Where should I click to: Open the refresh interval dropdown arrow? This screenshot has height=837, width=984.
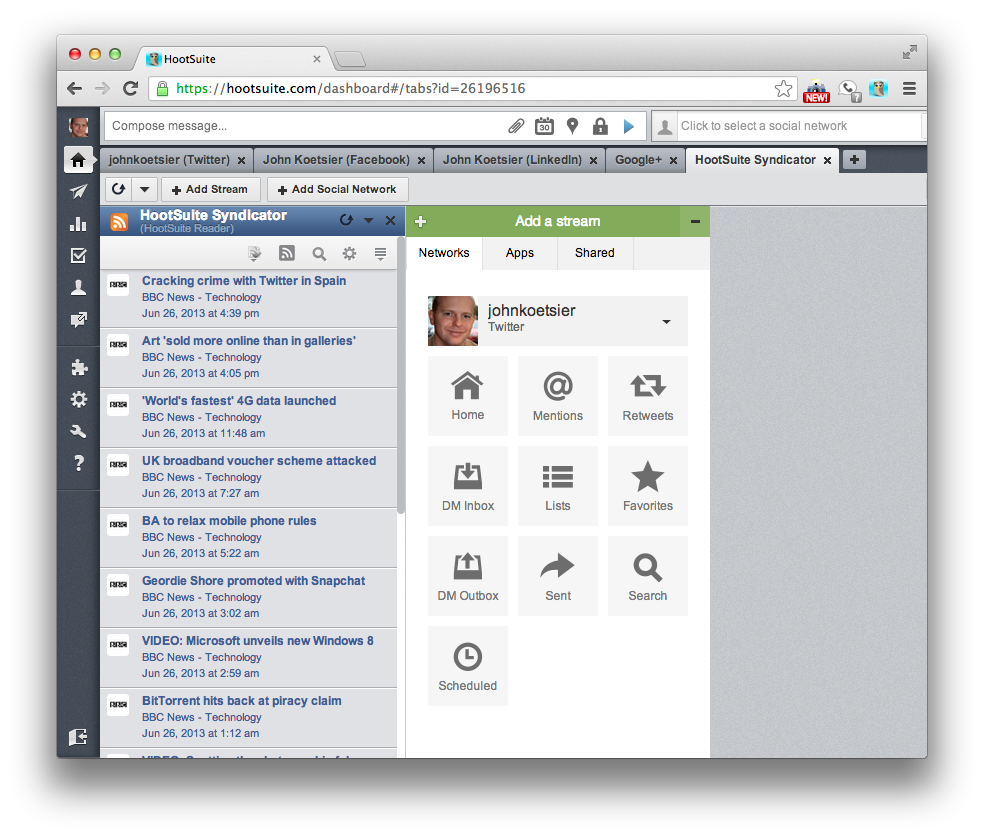pos(144,189)
